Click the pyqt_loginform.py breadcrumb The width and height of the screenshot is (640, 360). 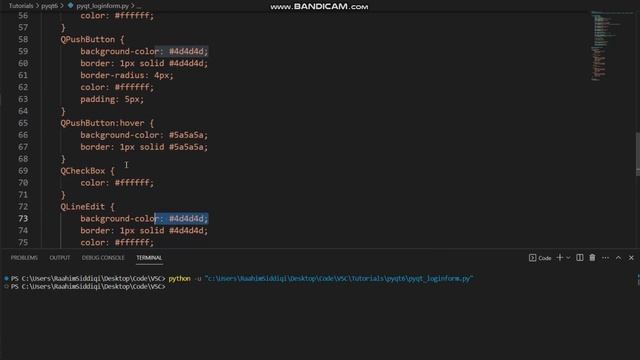click(x=102, y=6)
